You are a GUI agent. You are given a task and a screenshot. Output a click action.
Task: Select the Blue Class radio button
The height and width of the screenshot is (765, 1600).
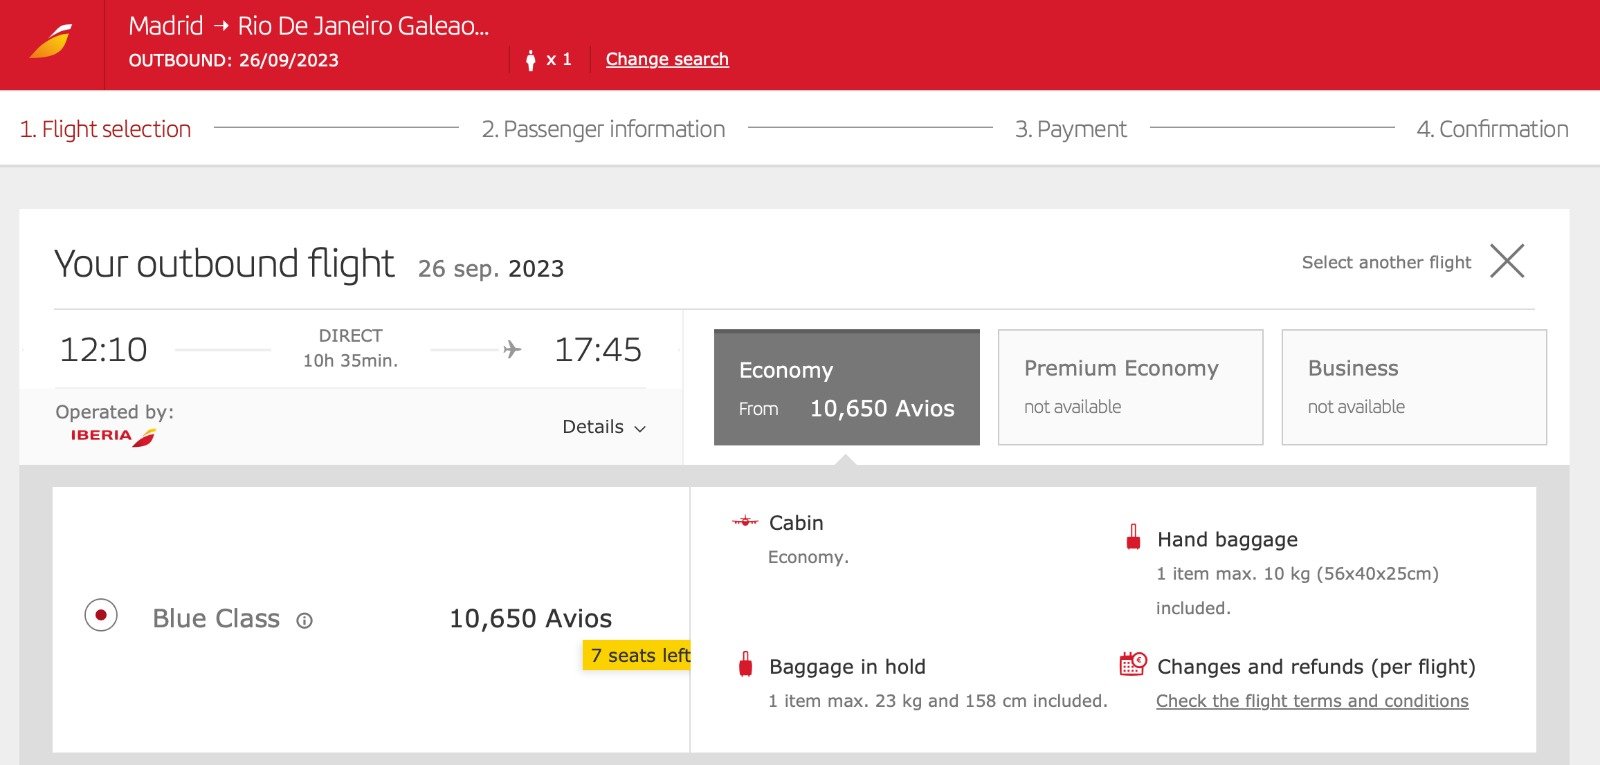[x=101, y=615]
